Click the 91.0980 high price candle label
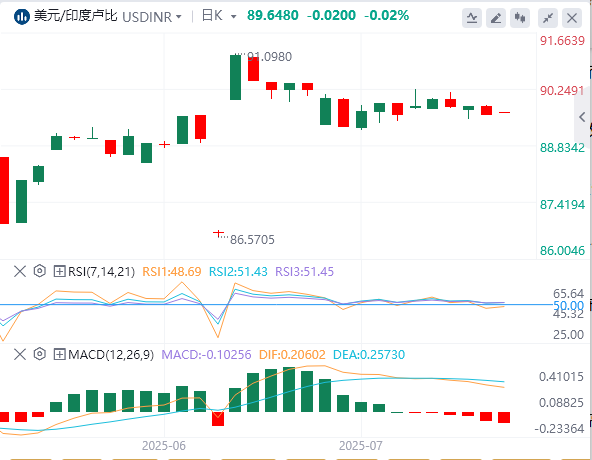The width and height of the screenshot is (592, 460). pos(269,57)
